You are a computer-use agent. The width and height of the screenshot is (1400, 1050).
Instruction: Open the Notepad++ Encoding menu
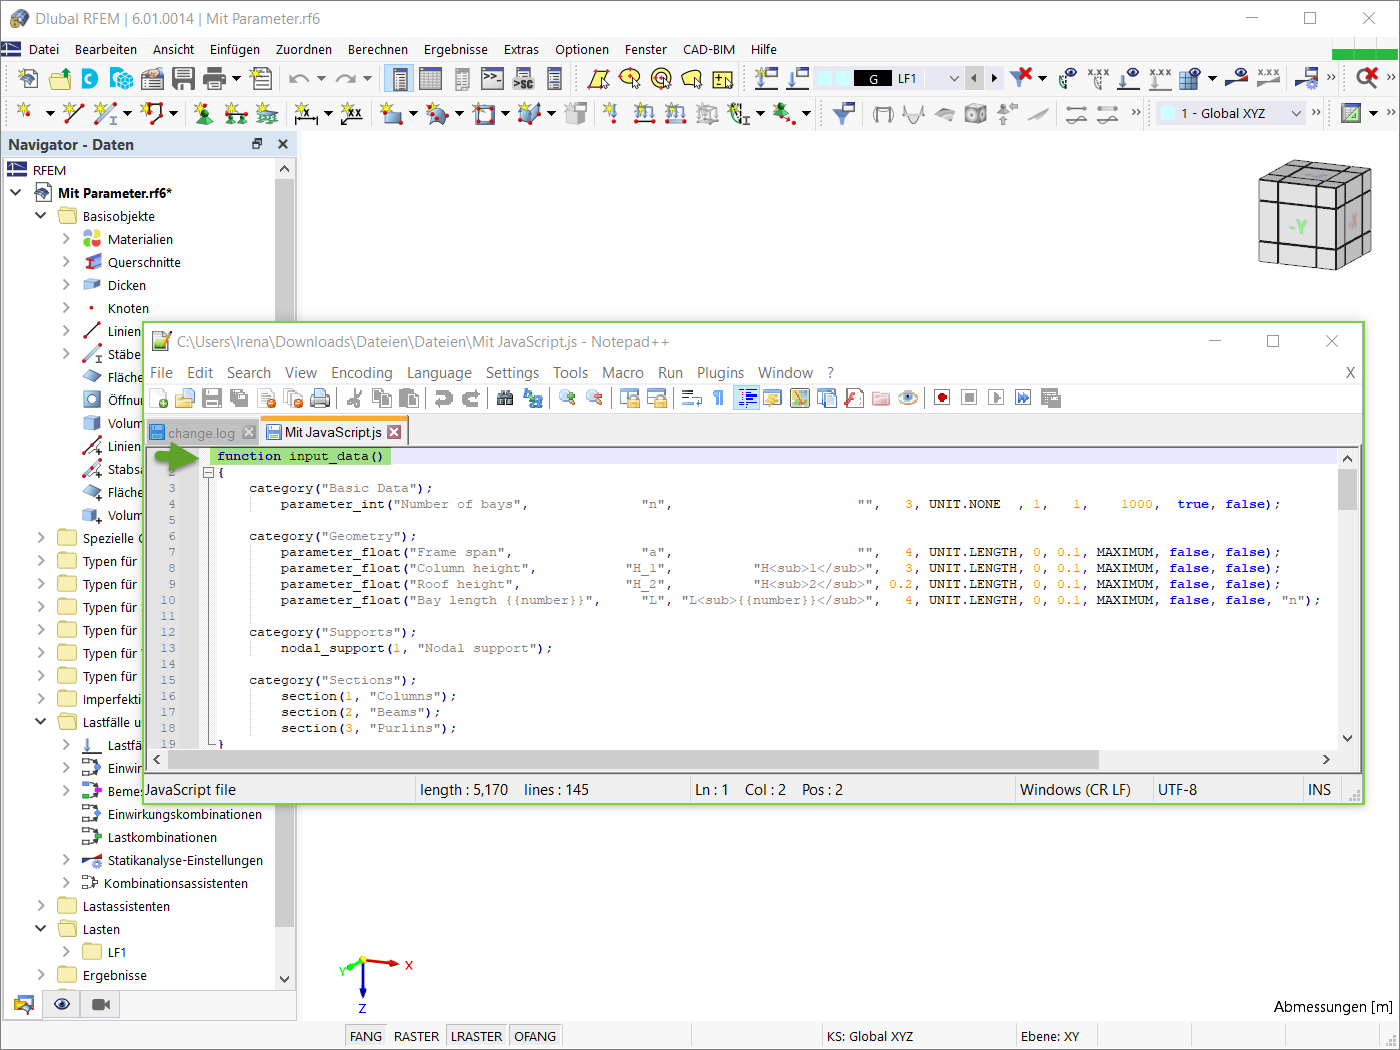coord(362,372)
